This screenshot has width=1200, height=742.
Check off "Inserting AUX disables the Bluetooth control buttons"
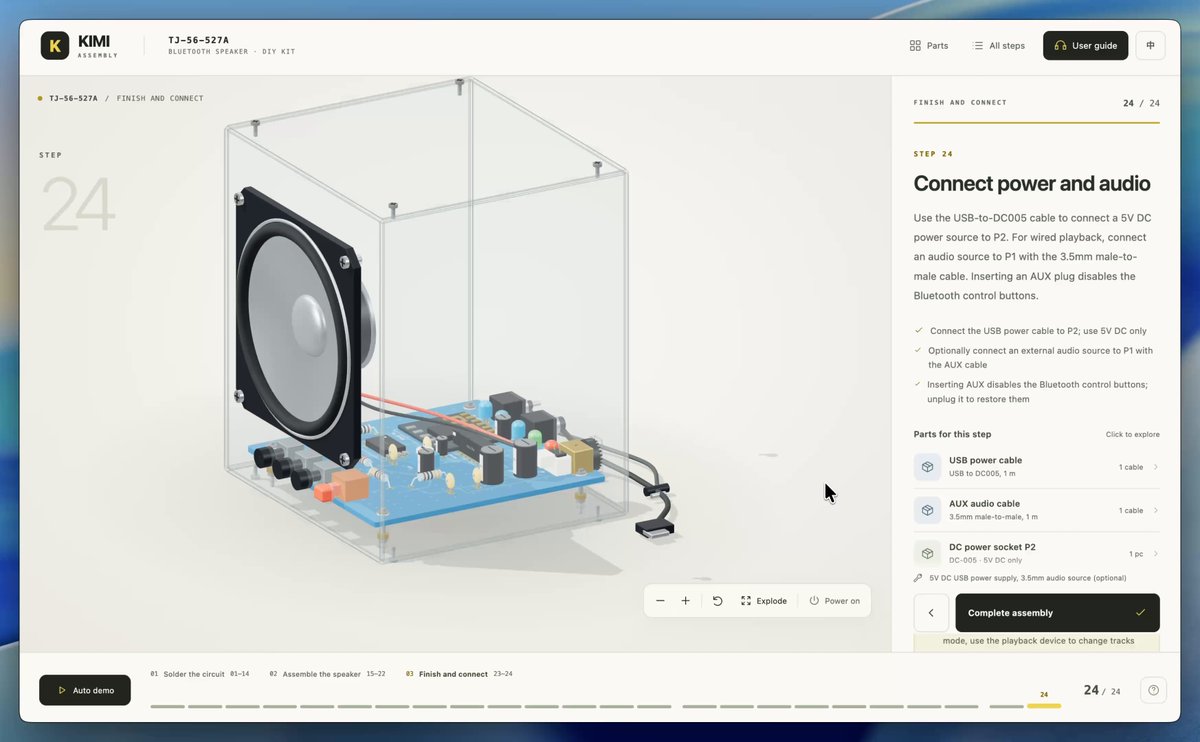coord(919,384)
